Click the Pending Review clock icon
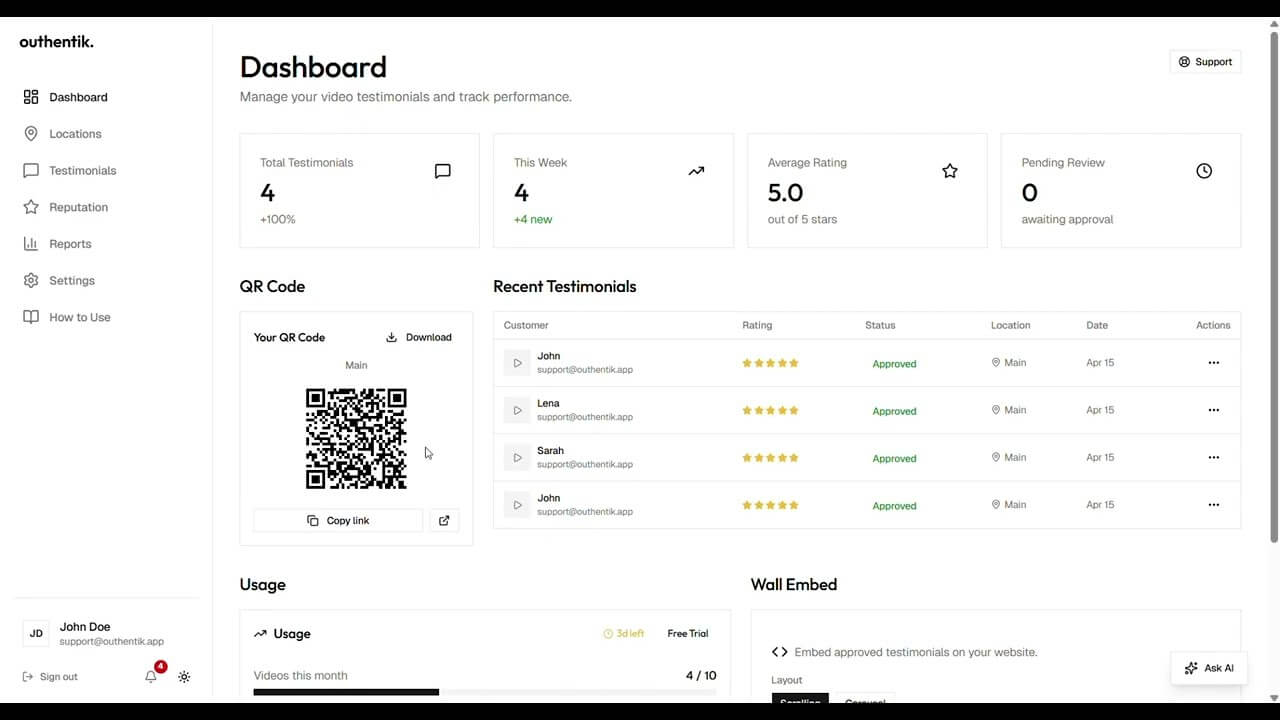The width and height of the screenshot is (1280, 720). click(x=1204, y=171)
